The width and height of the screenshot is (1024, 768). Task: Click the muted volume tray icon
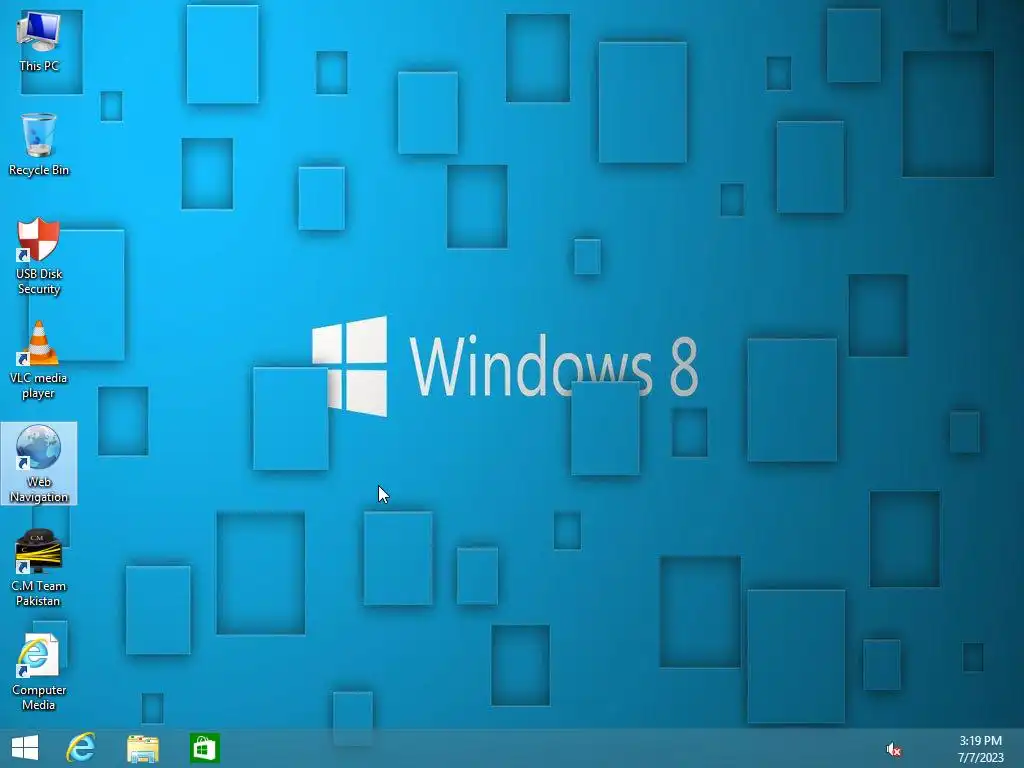893,750
